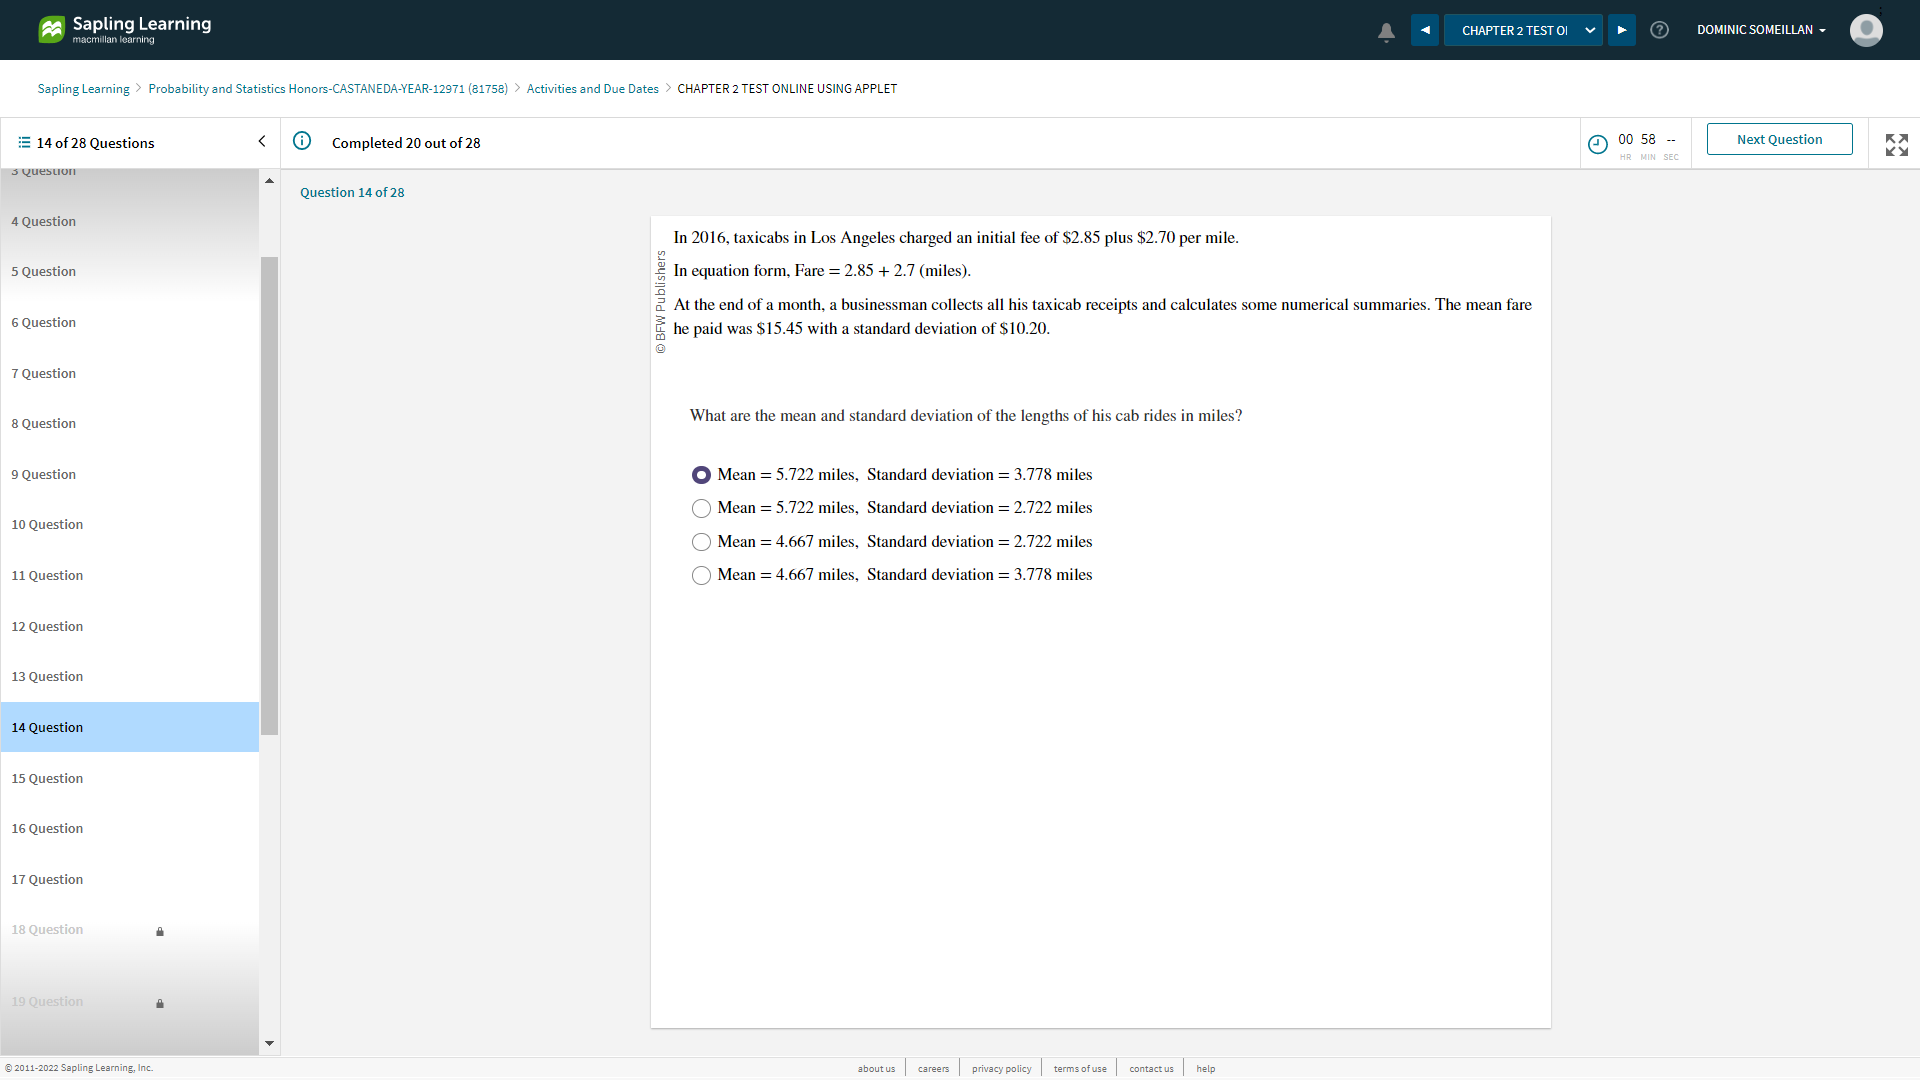Select the Mean 4.667, deviation 3.778 option
Screen dimensions: 1920x1080
click(x=701, y=575)
